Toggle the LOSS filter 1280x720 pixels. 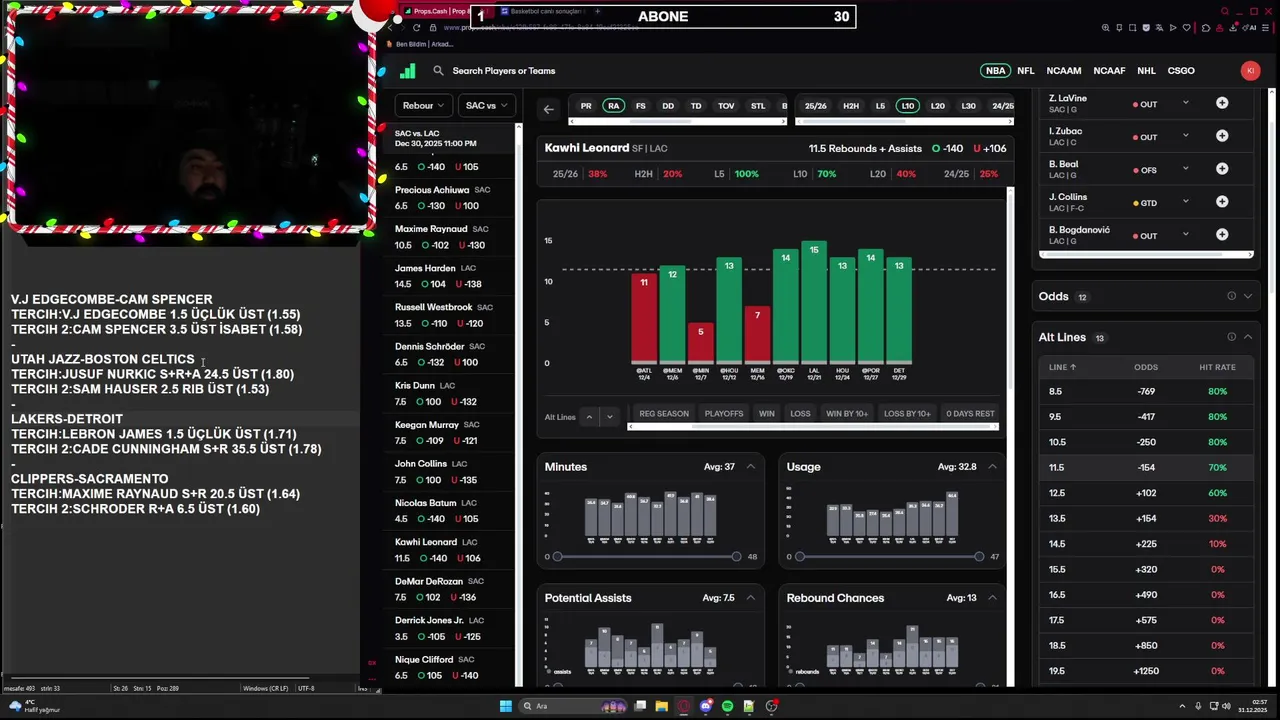pyautogui.click(x=800, y=413)
